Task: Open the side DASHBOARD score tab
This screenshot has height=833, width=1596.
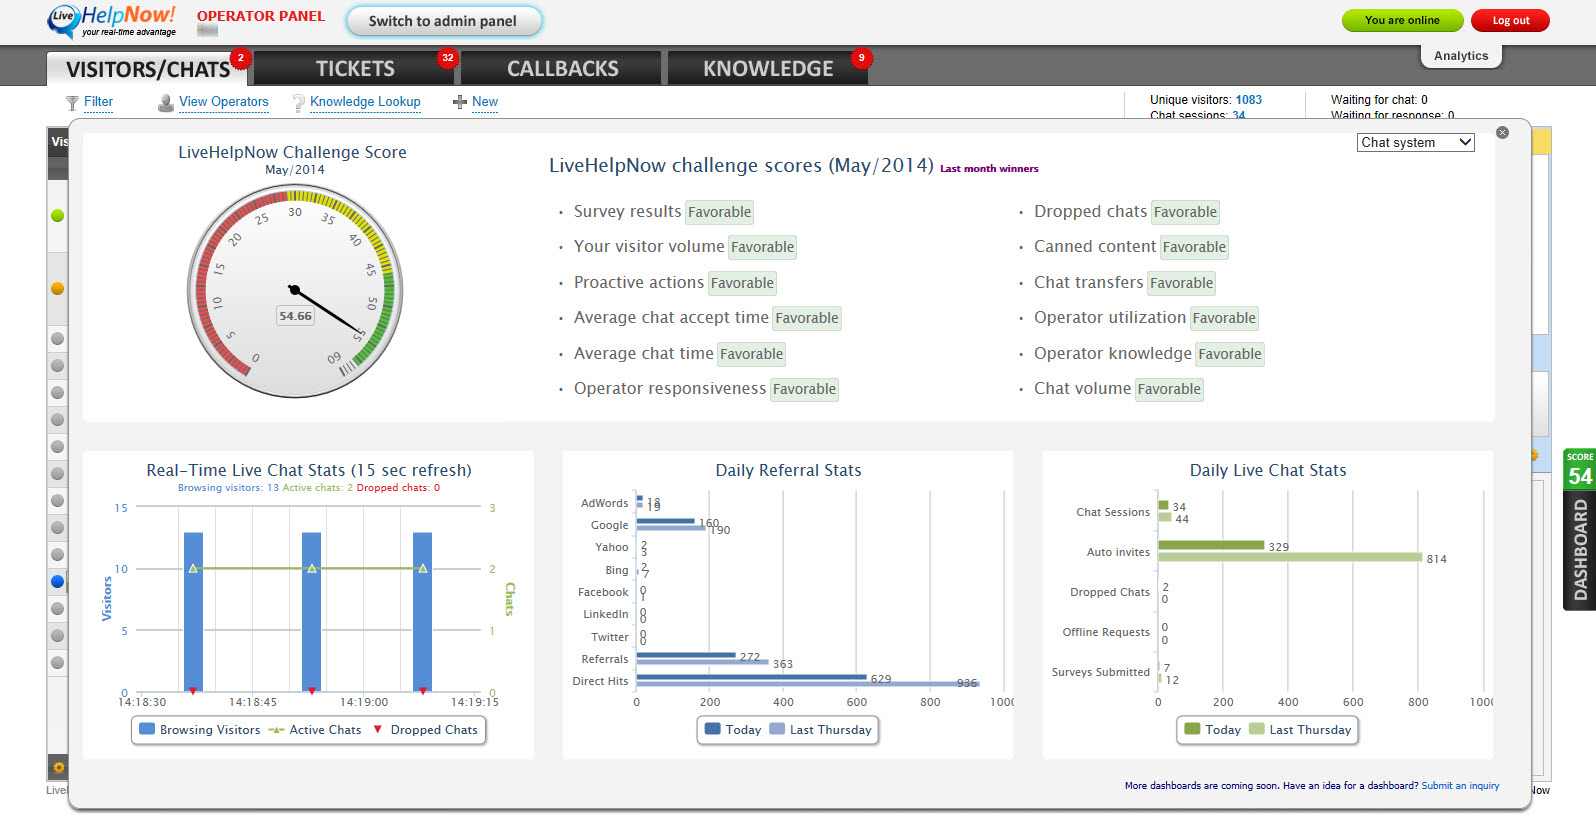Action: [x=1580, y=529]
